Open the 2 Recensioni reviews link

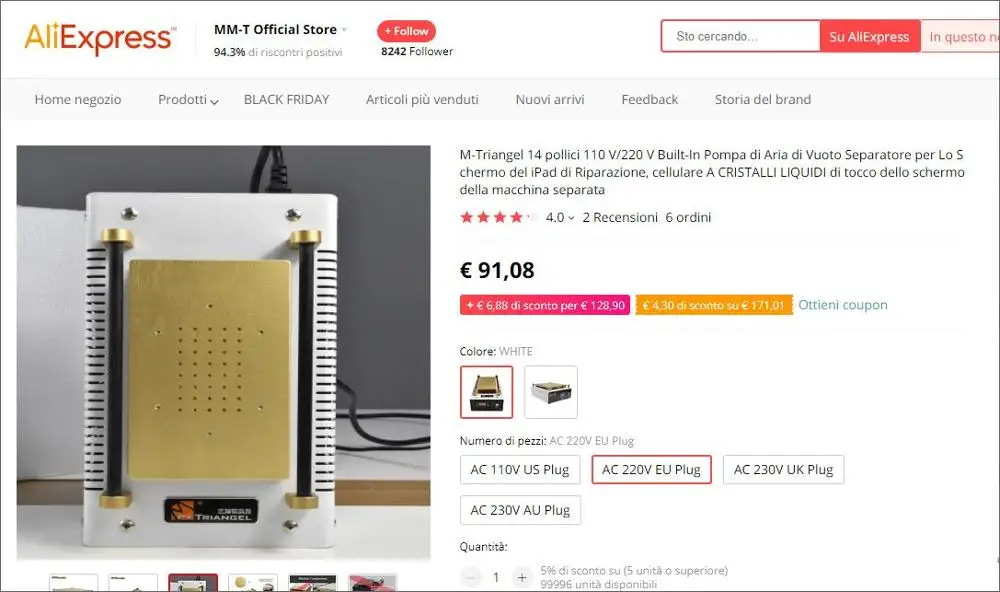click(x=620, y=218)
